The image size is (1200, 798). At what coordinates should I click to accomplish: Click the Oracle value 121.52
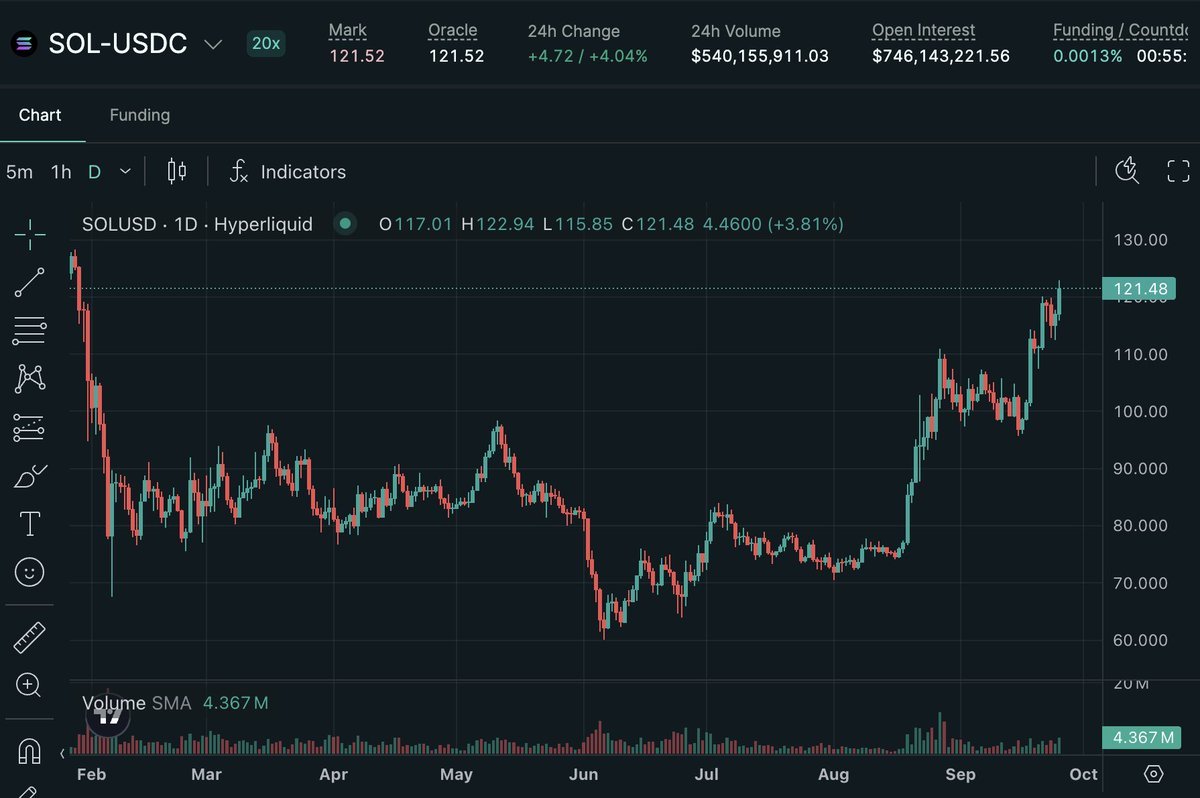click(x=456, y=56)
